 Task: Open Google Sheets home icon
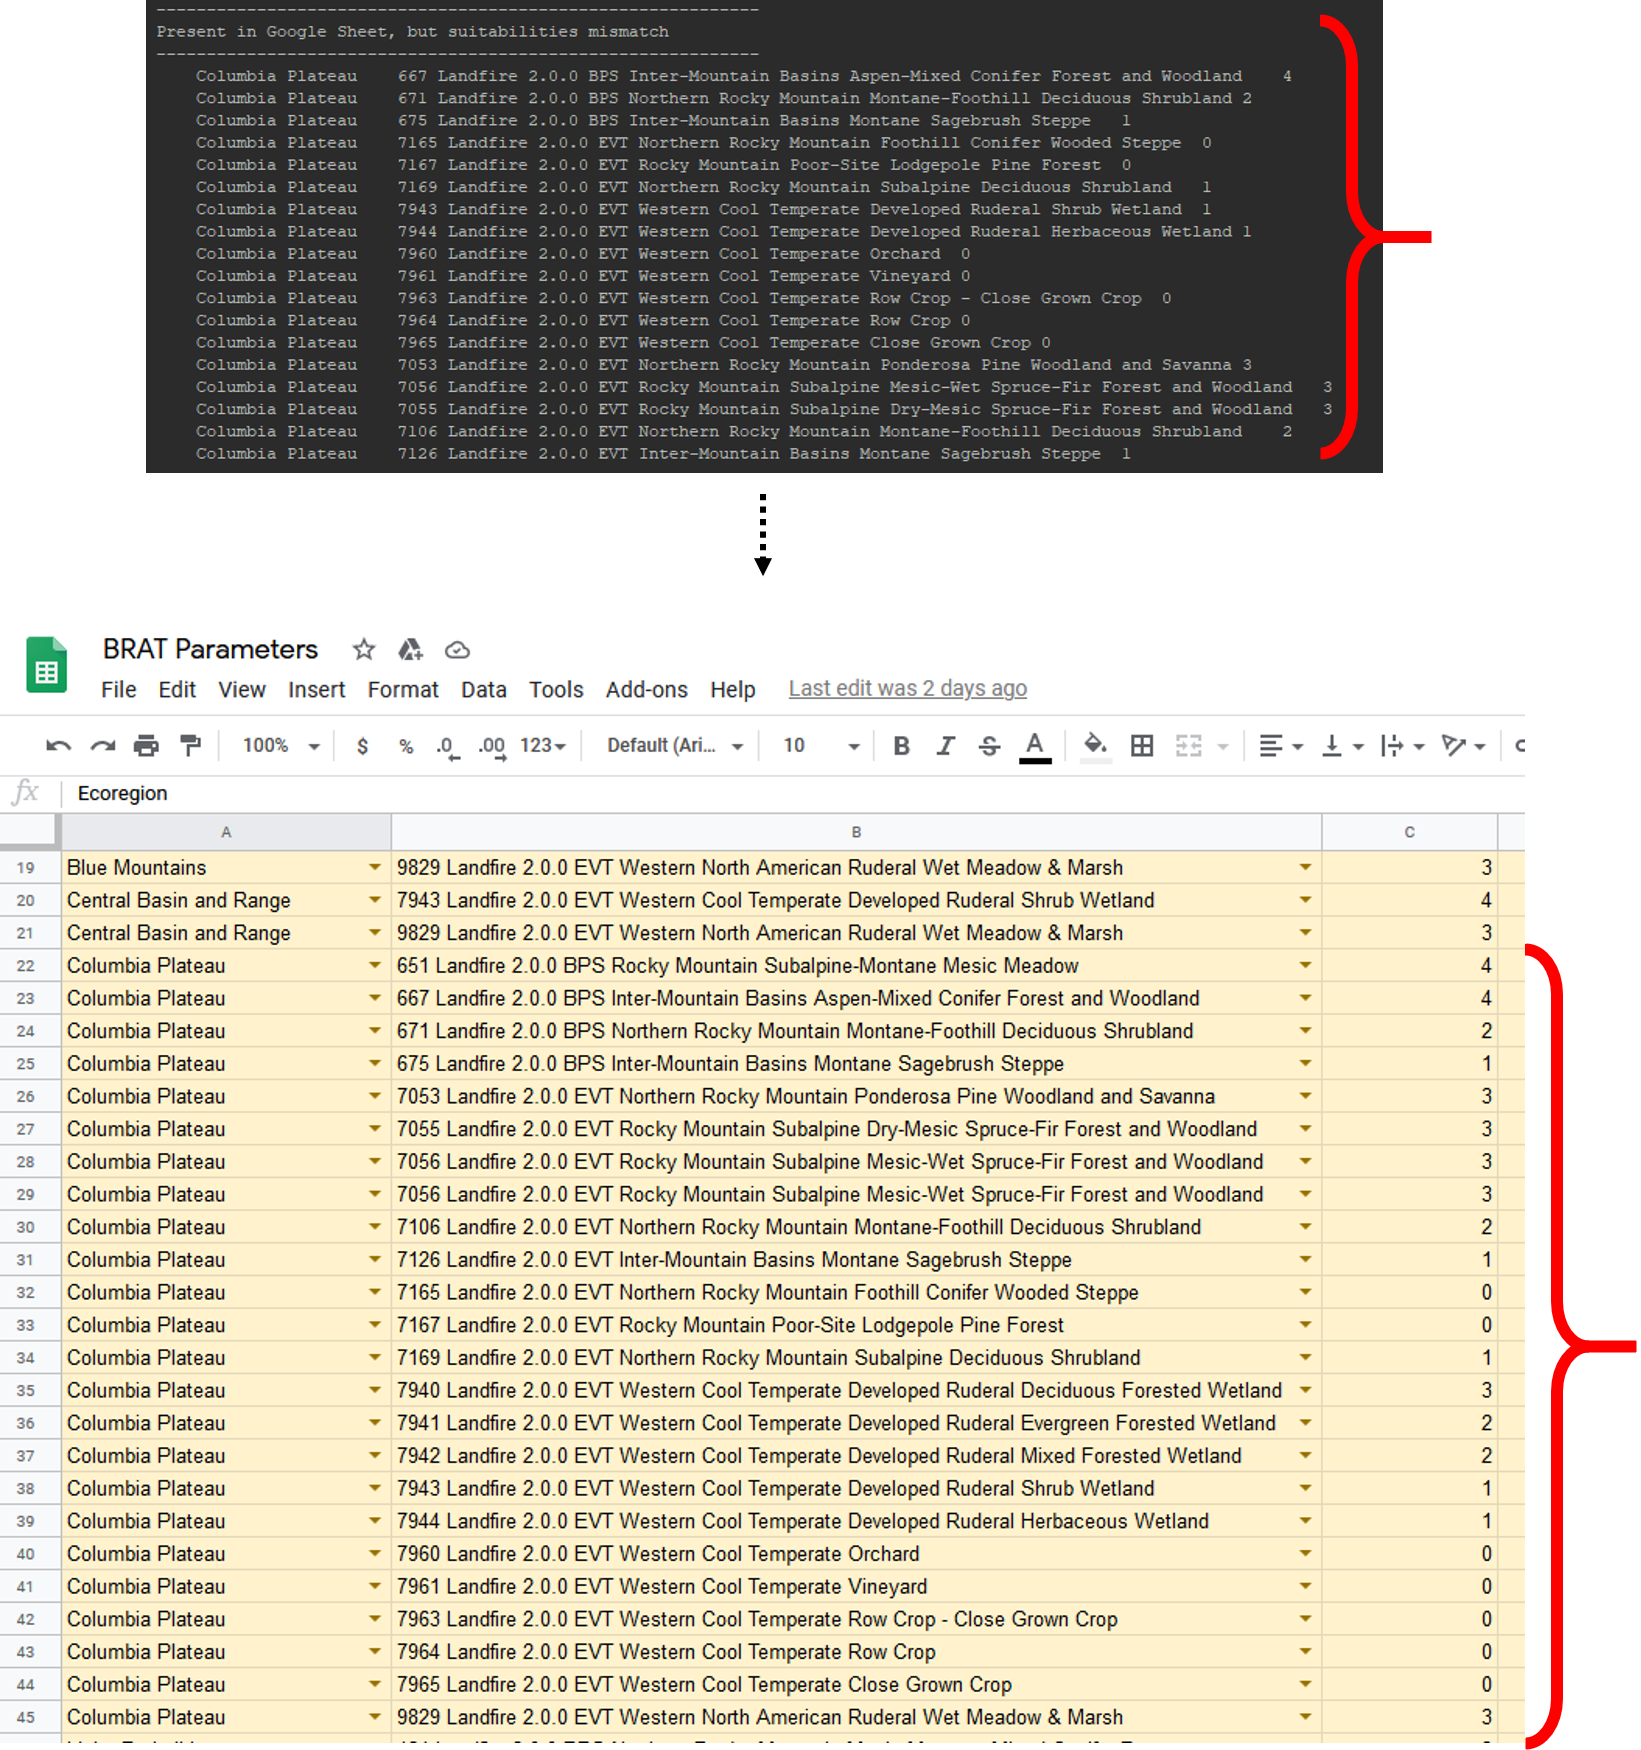(x=46, y=666)
